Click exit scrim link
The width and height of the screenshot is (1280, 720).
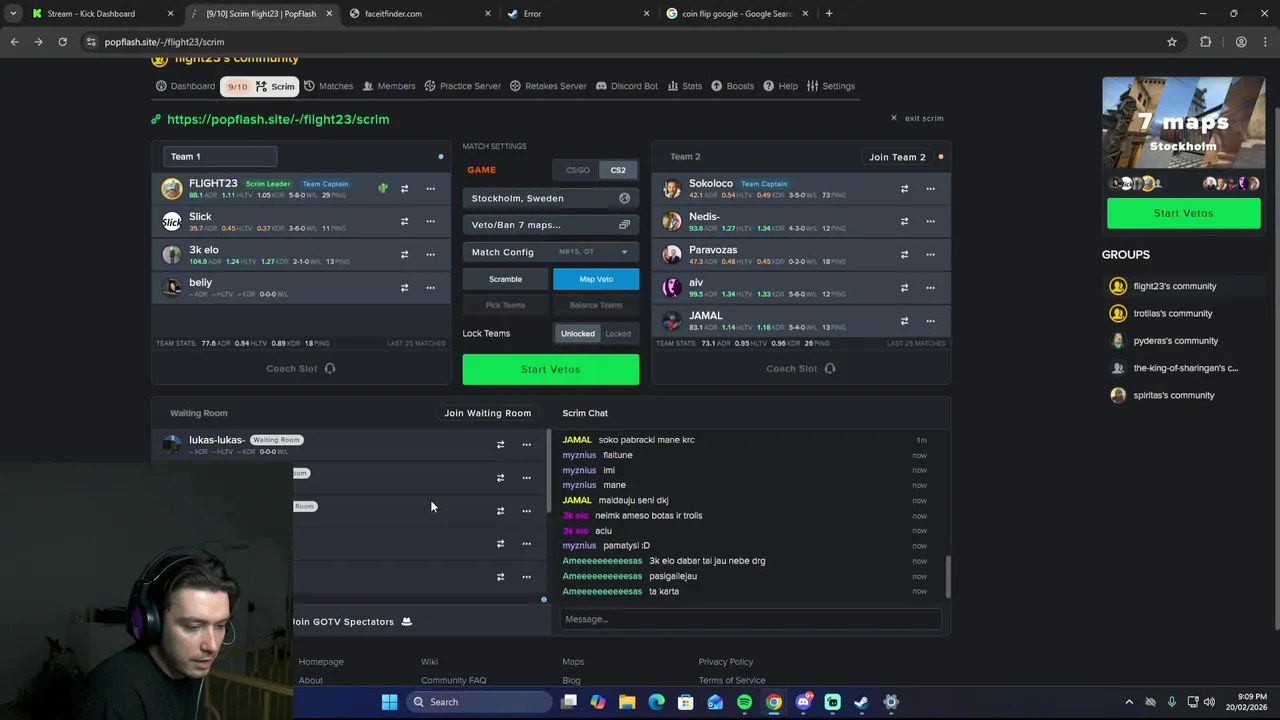pos(917,118)
